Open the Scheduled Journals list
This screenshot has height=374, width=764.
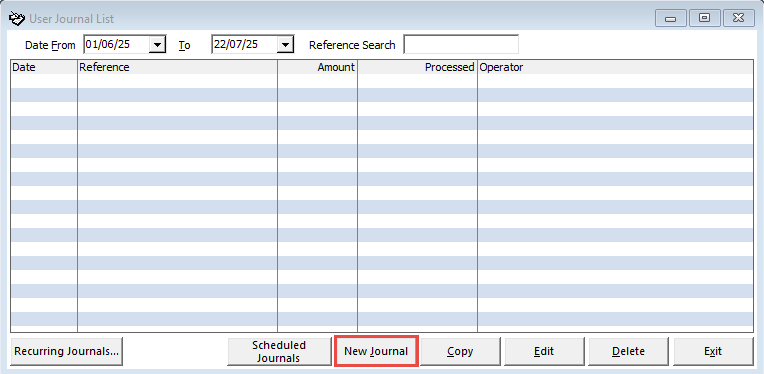click(x=279, y=351)
